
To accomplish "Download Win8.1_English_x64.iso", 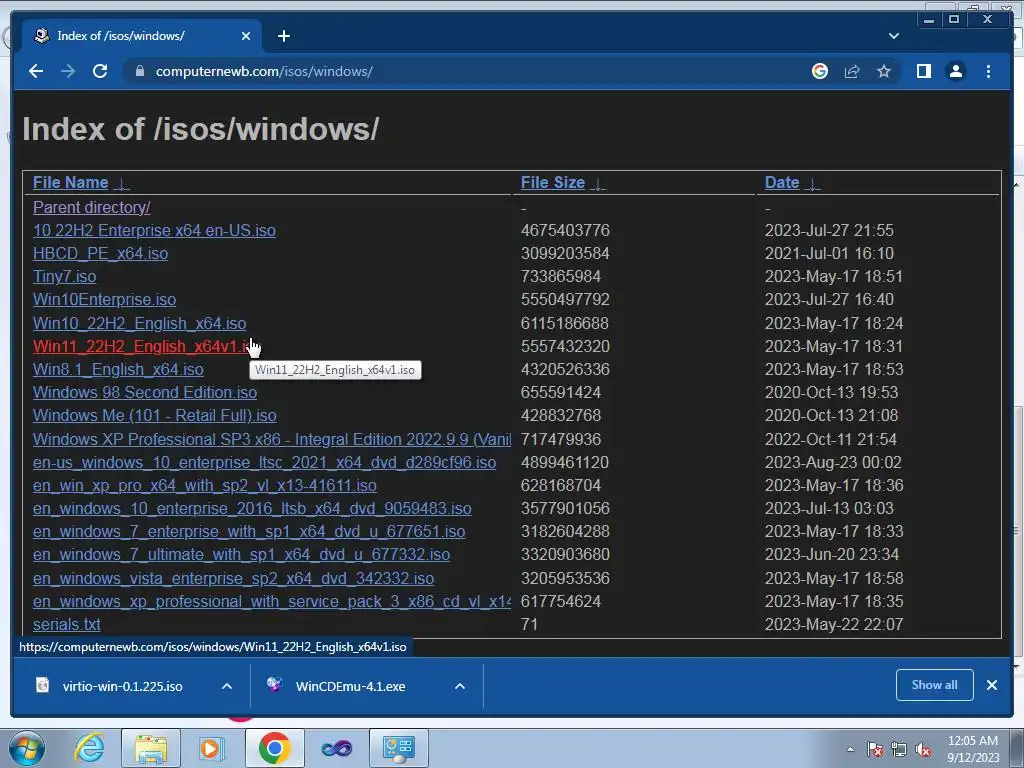I will pyautogui.click(x=118, y=370).
